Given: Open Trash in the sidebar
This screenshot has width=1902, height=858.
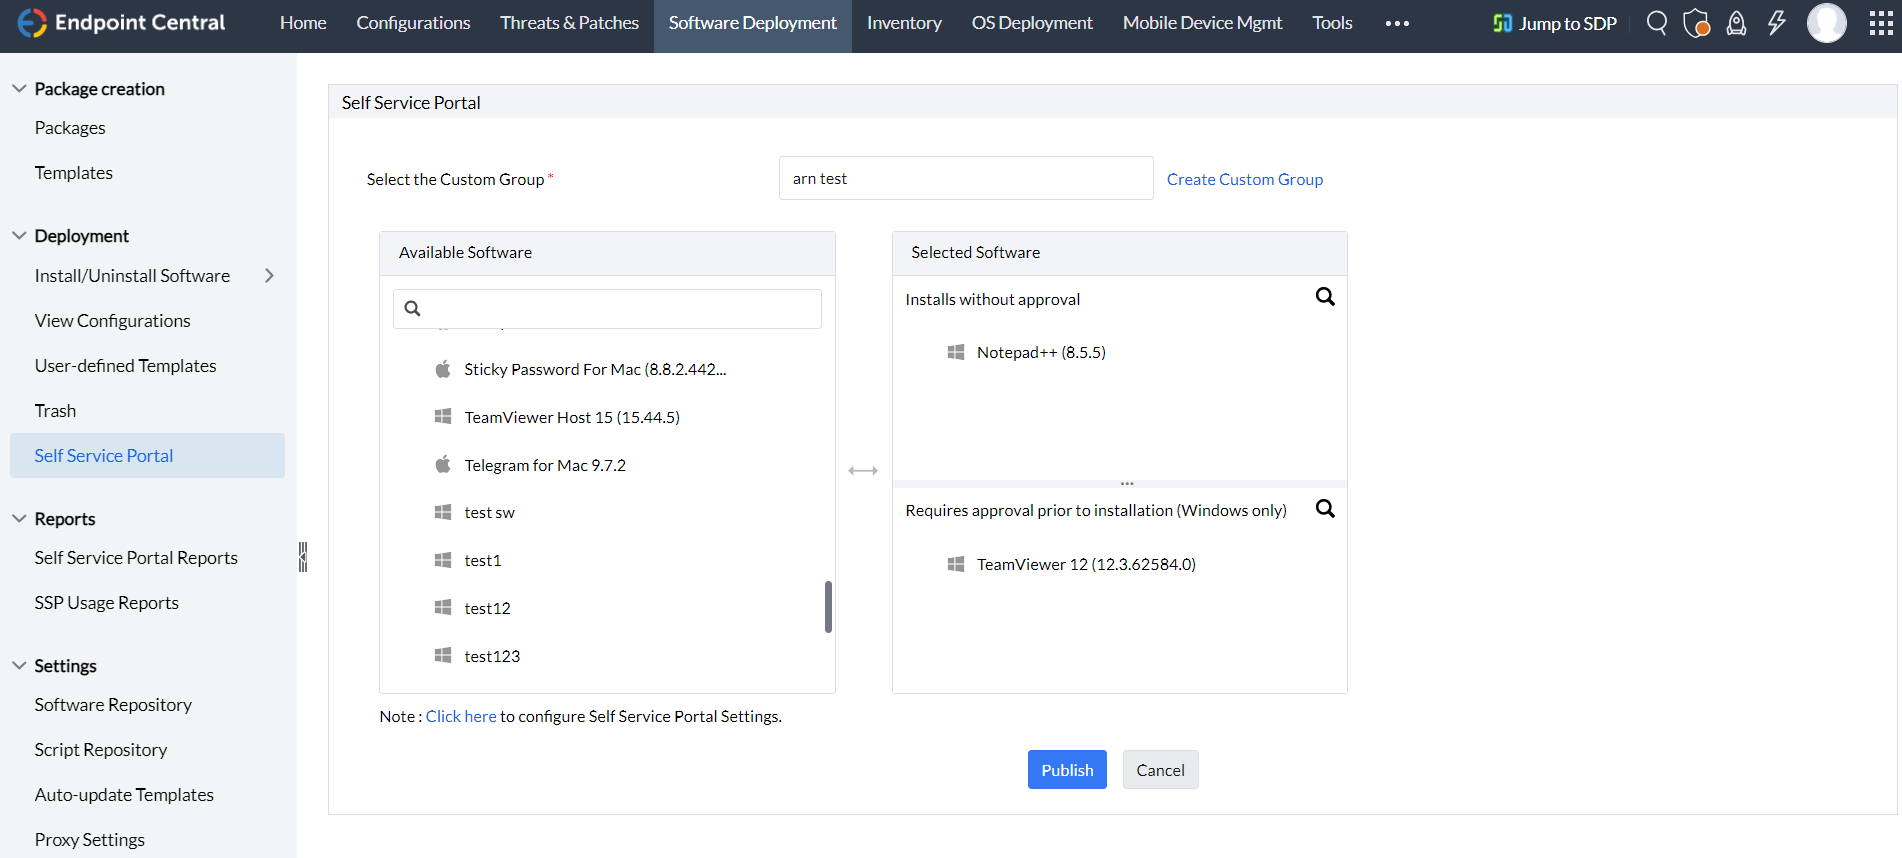Looking at the screenshot, I should (55, 411).
